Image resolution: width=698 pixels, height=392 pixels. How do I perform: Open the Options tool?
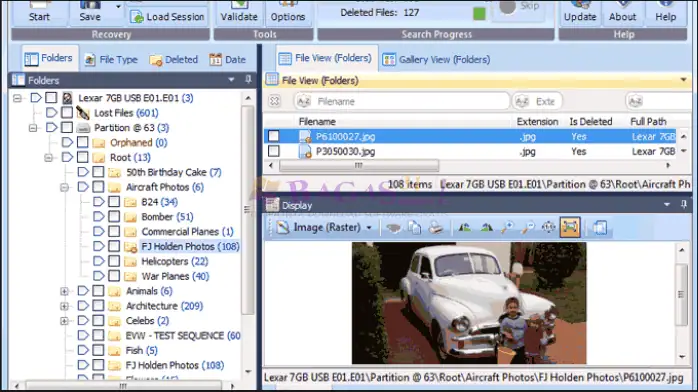288,12
